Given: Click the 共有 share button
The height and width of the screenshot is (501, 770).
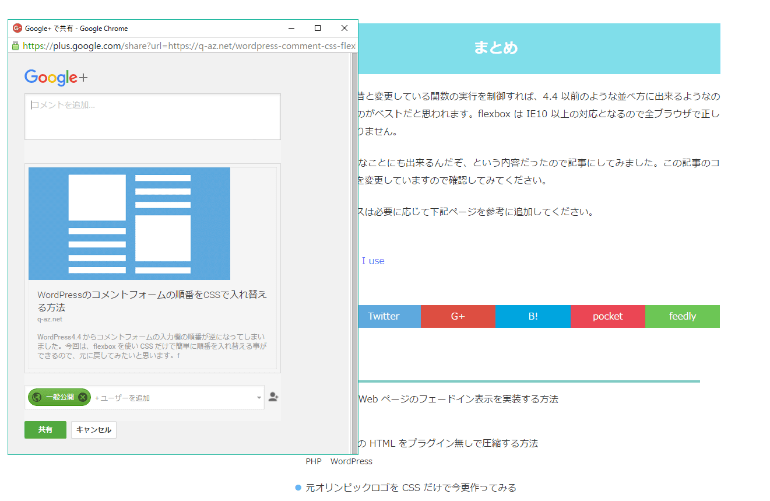Looking at the screenshot, I should point(45,430).
